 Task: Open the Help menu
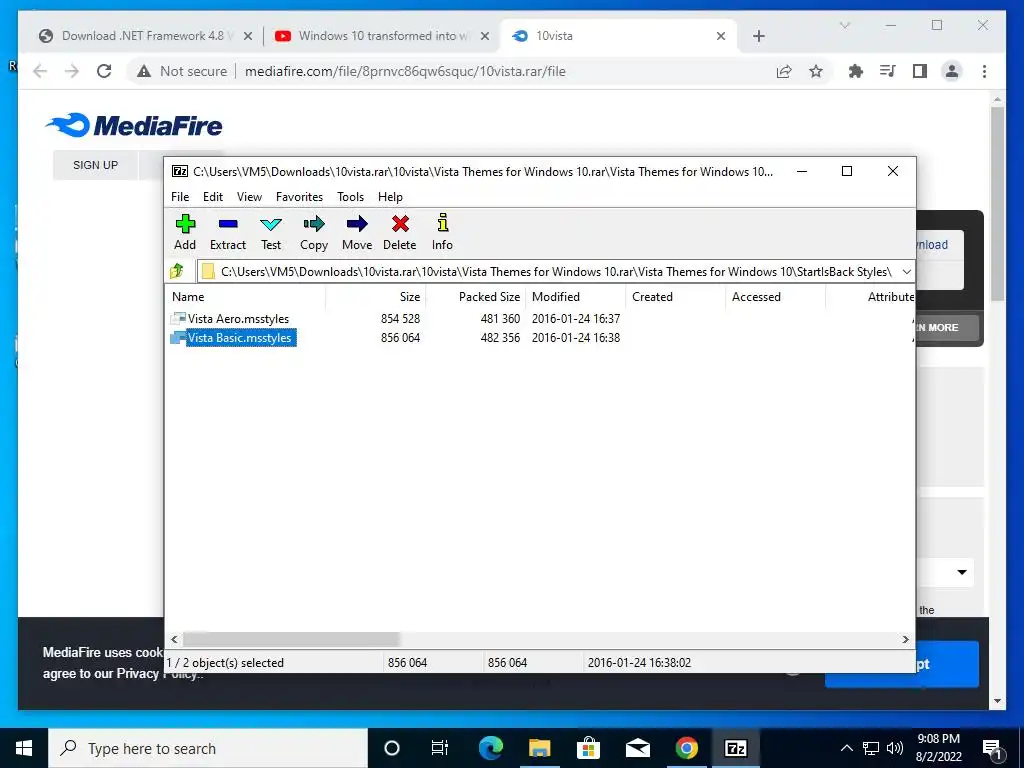click(x=390, y=197)
